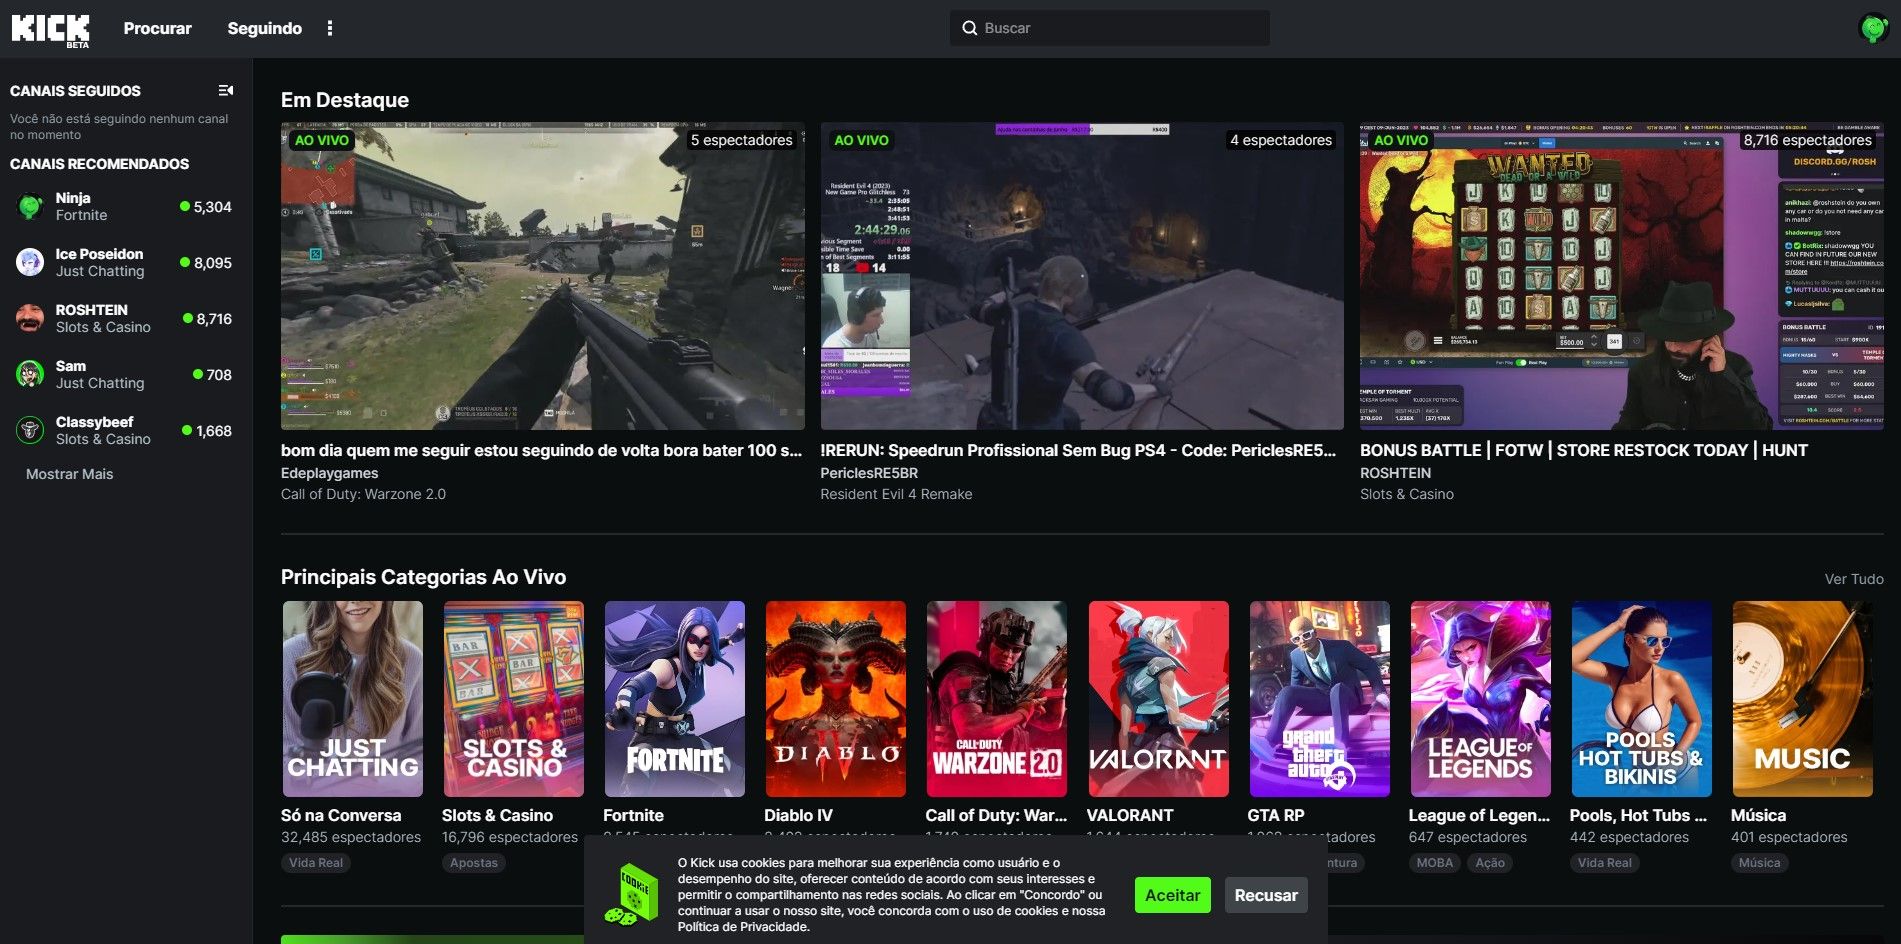Viewport: 1901px width, 944px height.
Task: Select the Procurar menu item
Action: pyautogui.click(x=157, y=28)
